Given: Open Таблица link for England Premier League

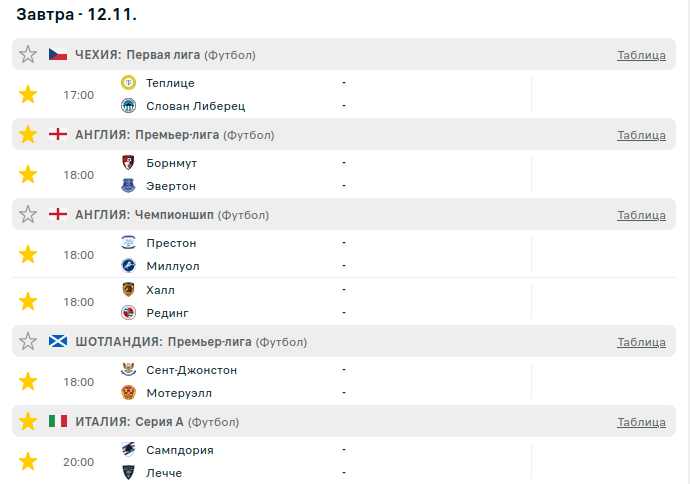Looking at the screenshot, I should (641, 135).
